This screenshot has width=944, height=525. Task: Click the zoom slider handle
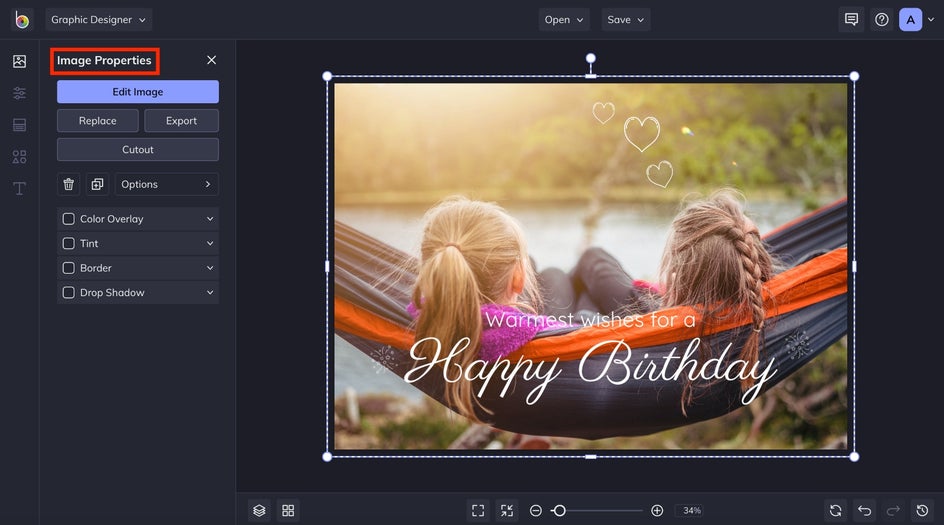coord(559,511)
